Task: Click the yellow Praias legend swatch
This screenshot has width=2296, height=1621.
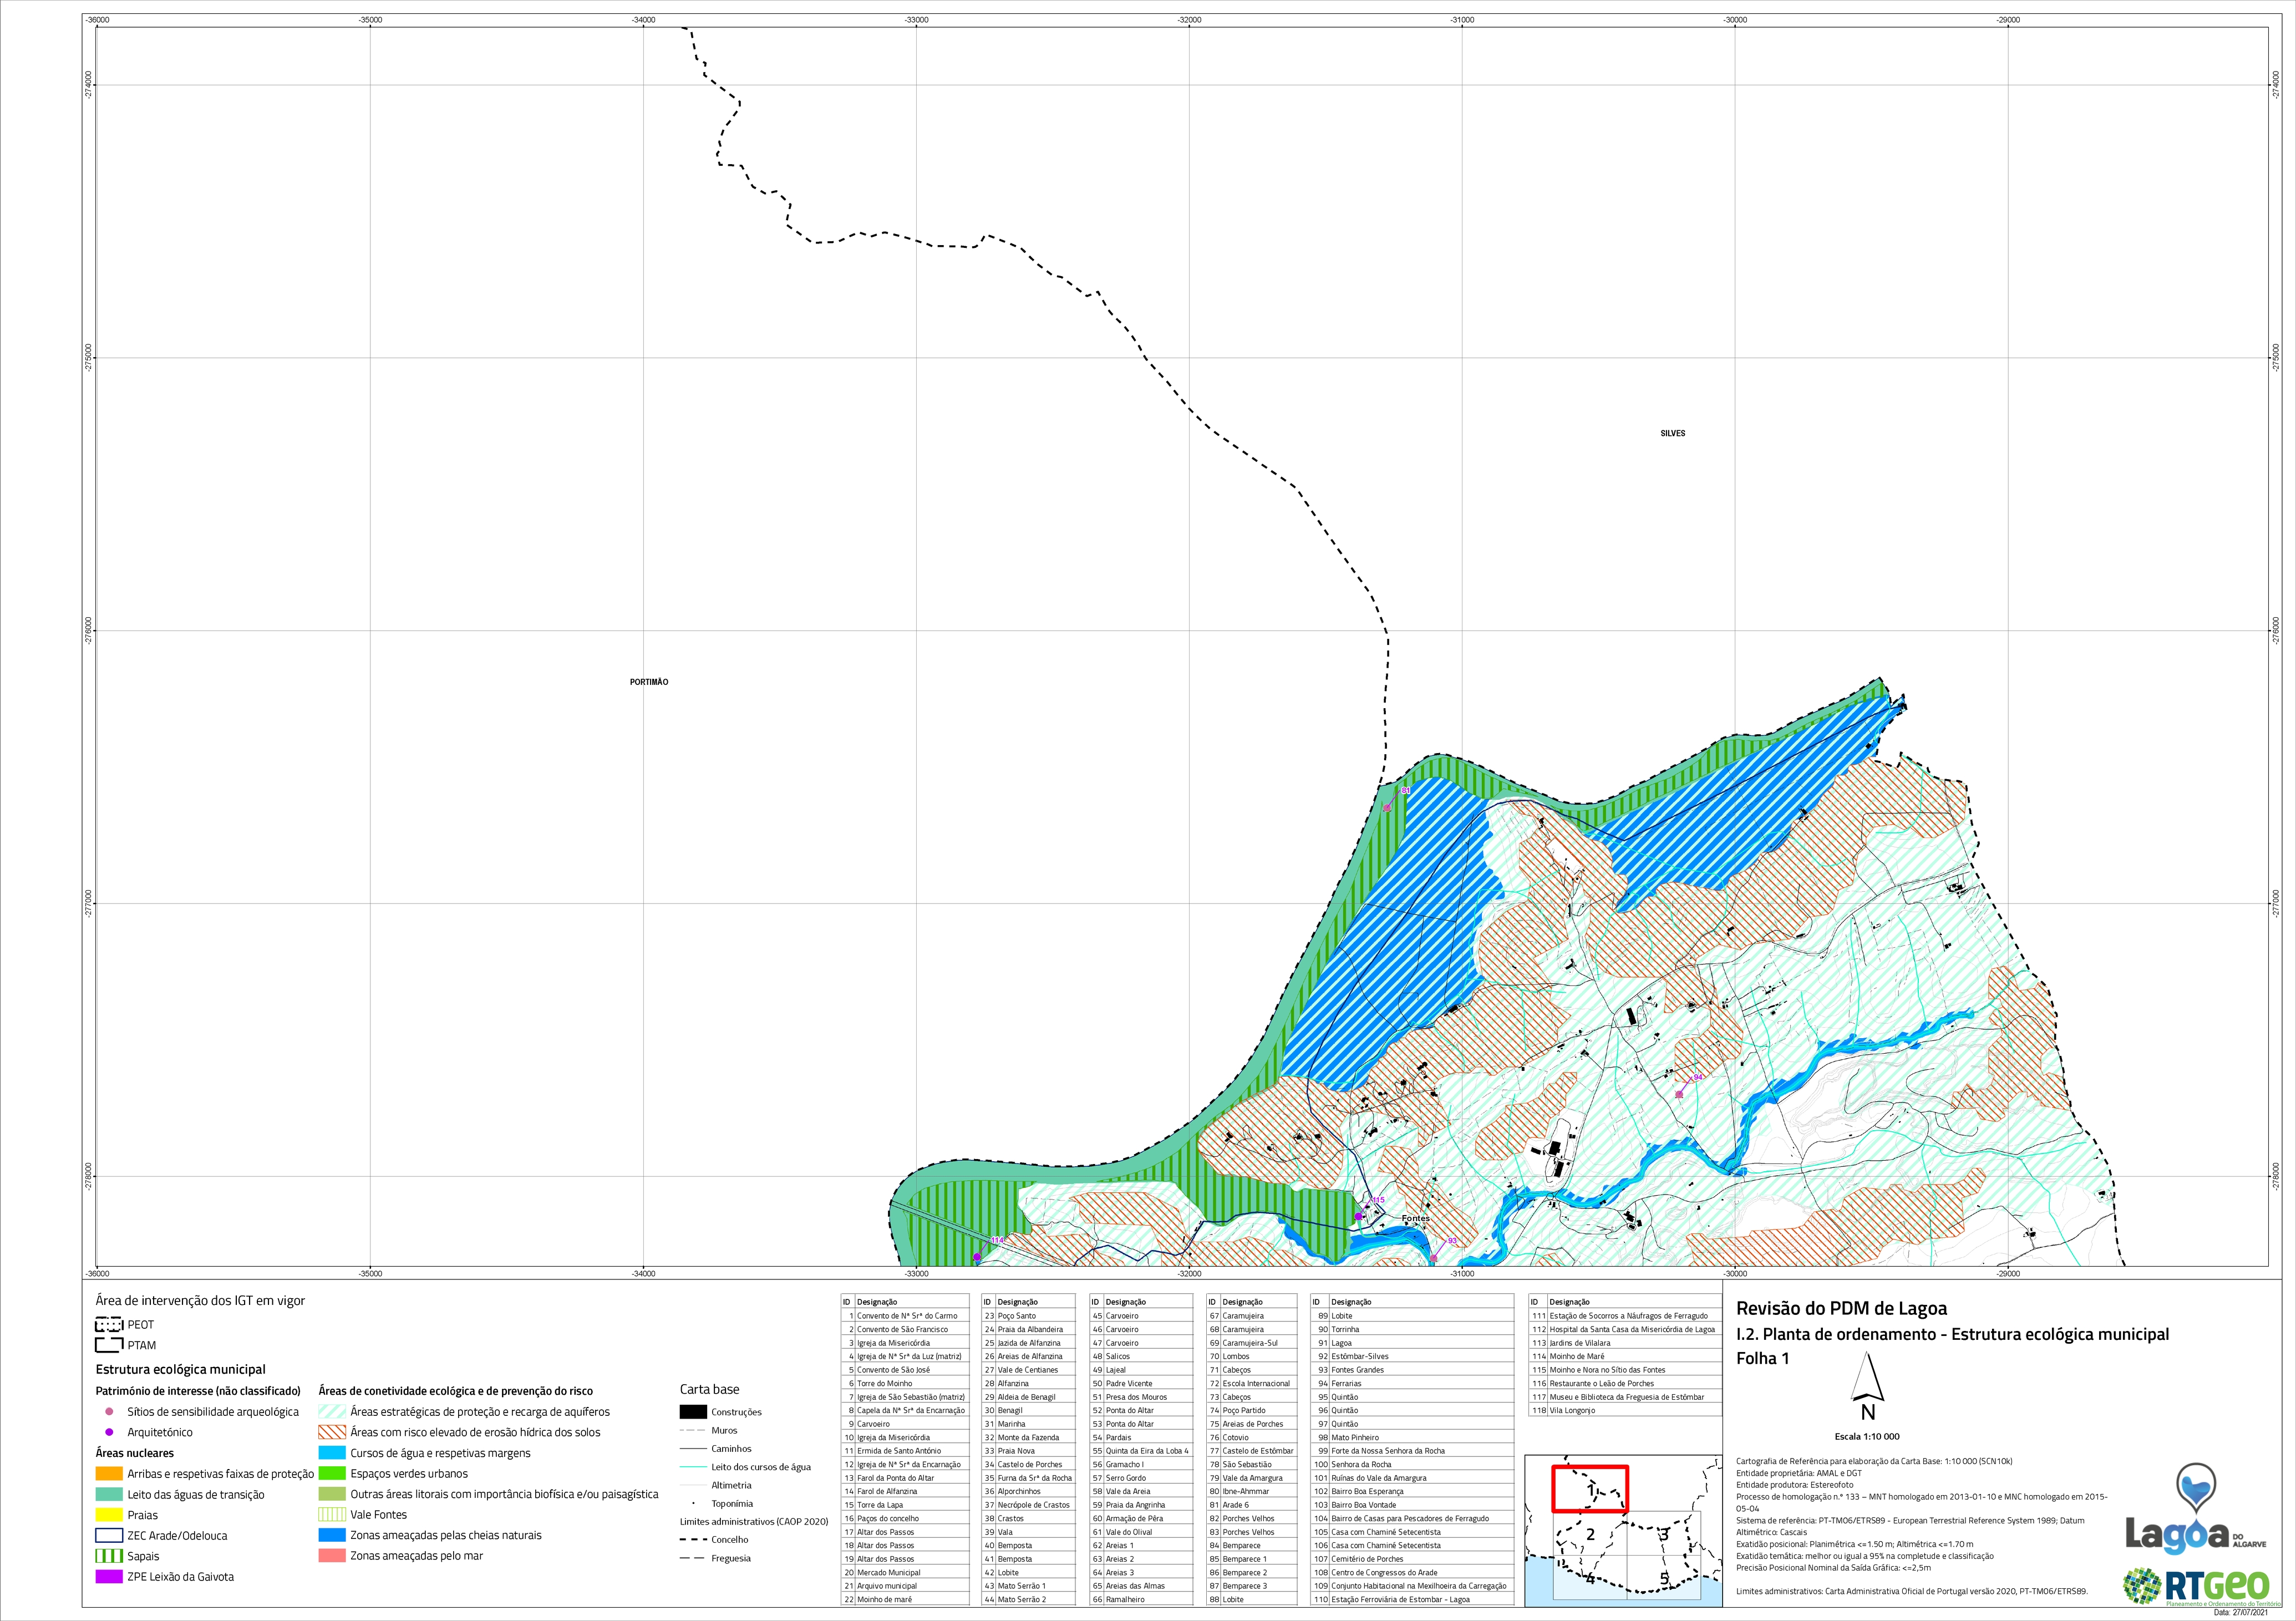Action: pos(109,1515)
